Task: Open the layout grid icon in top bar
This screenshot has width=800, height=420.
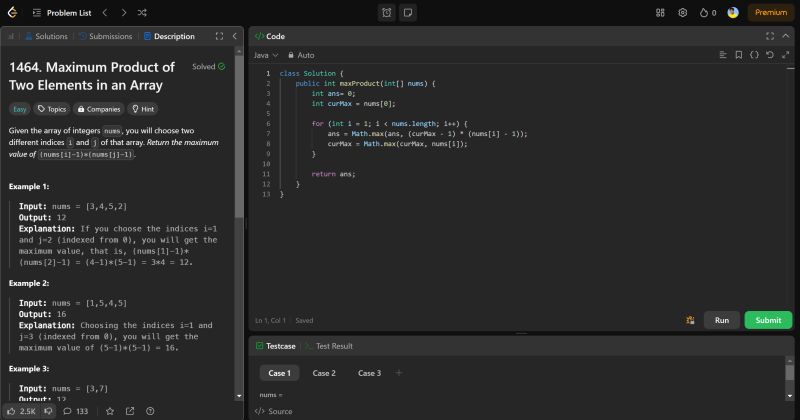Action: 660,13
